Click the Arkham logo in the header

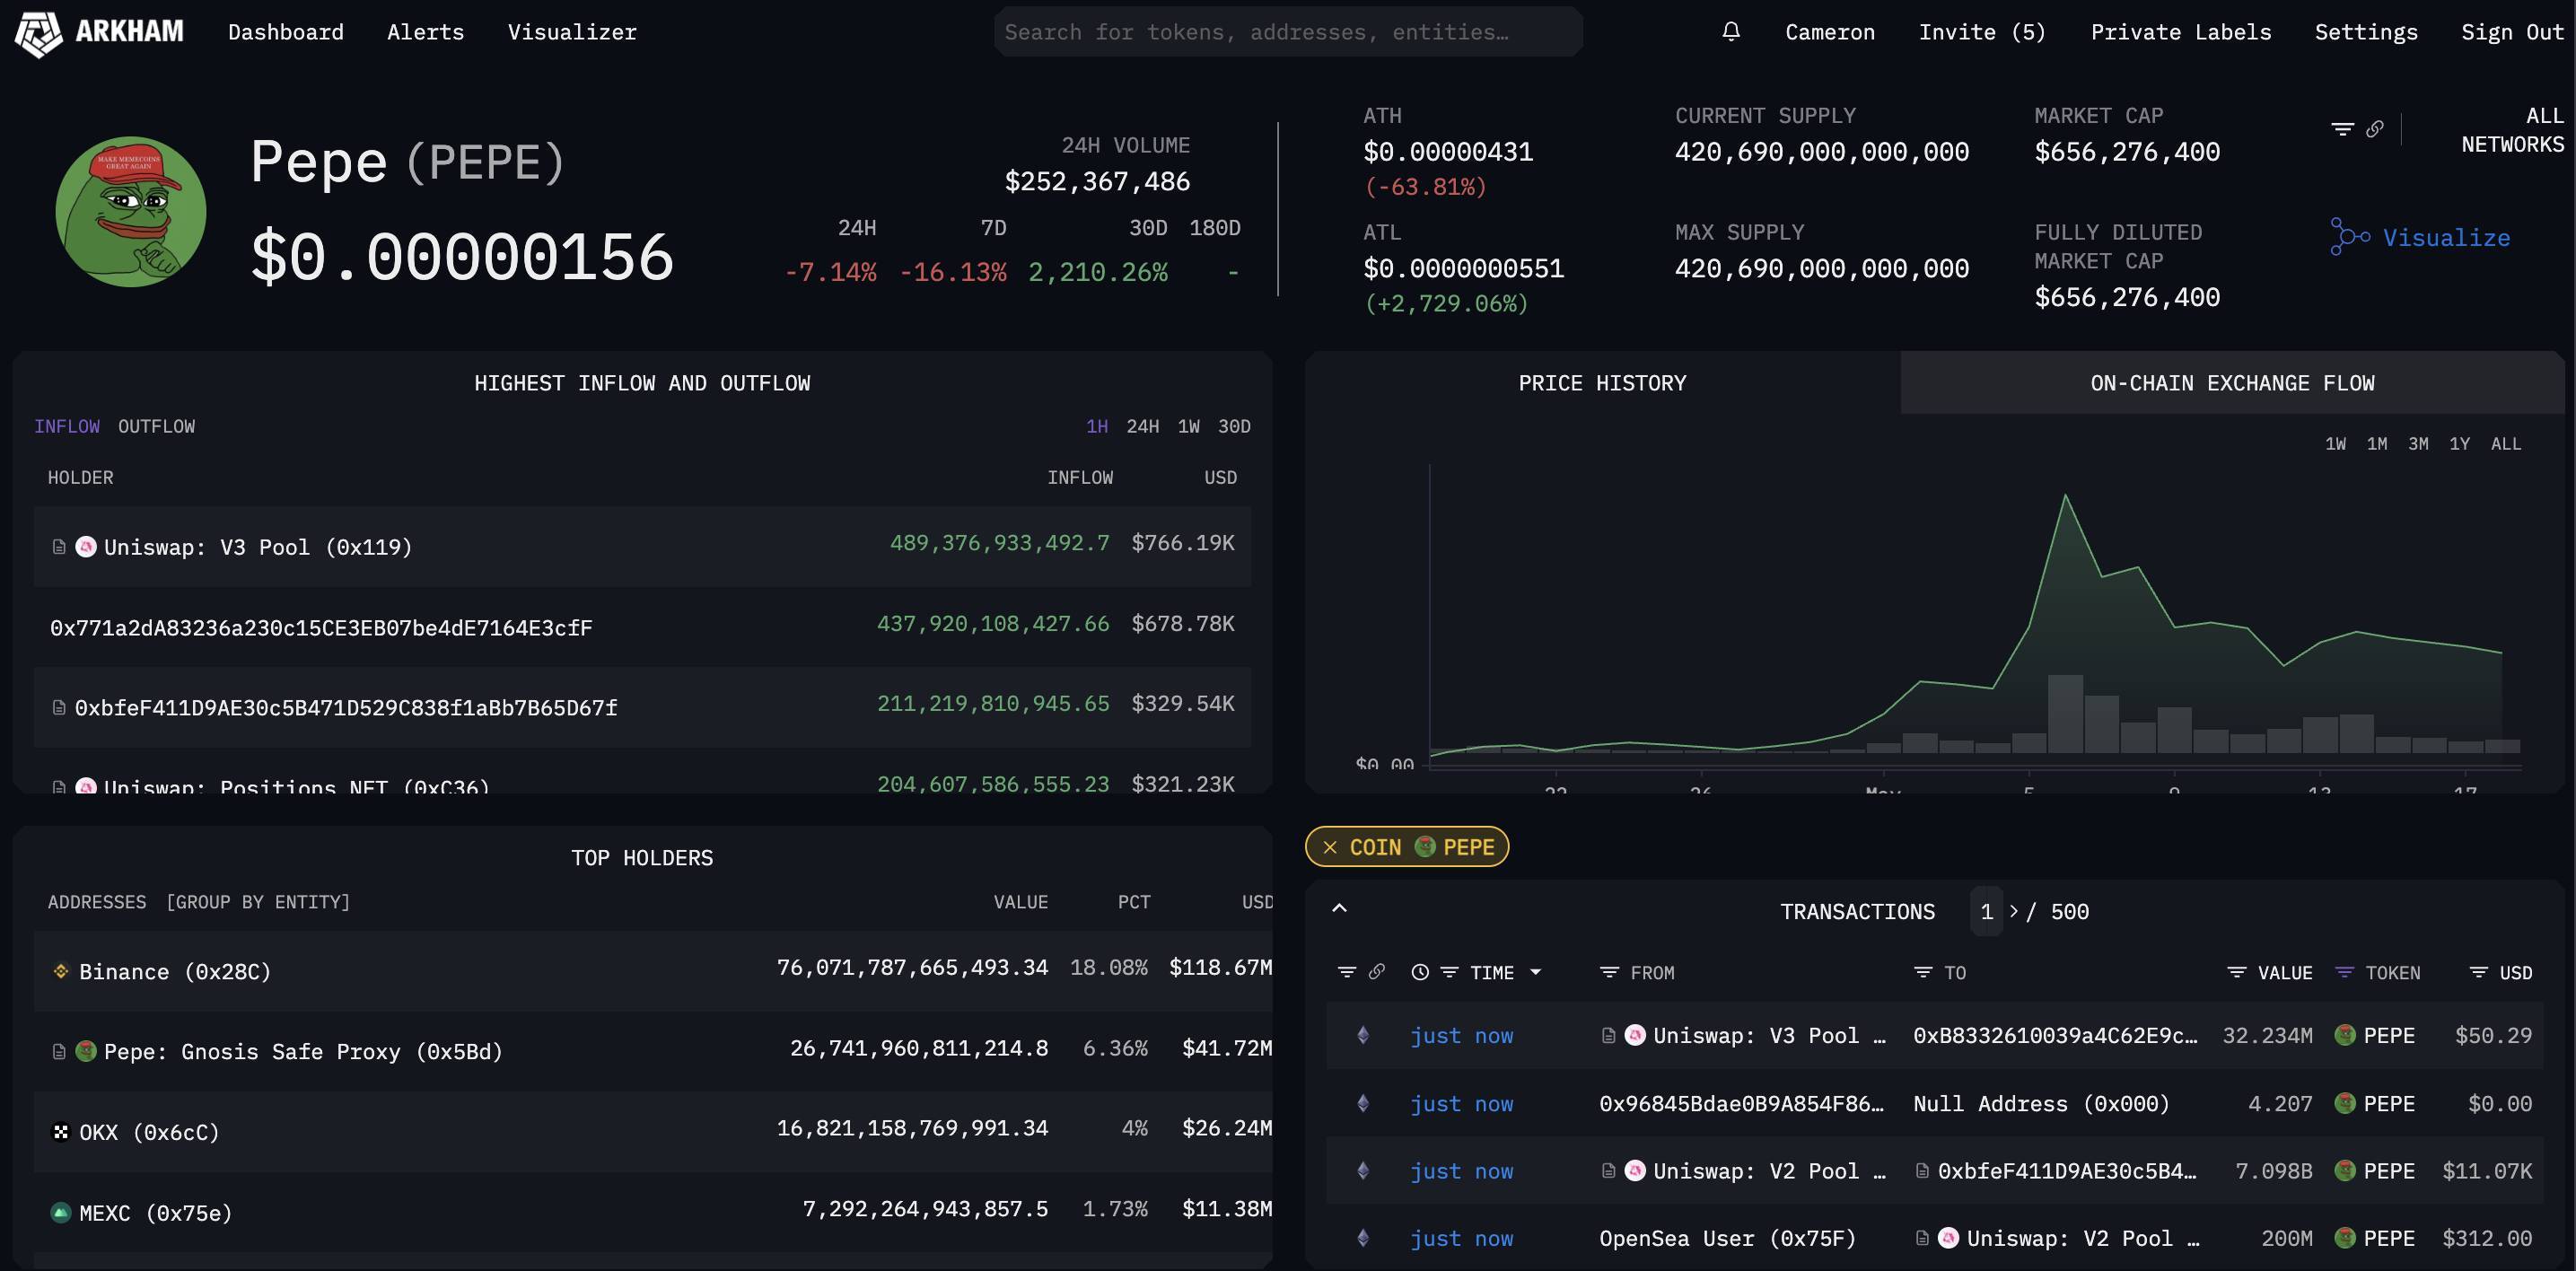99,33
